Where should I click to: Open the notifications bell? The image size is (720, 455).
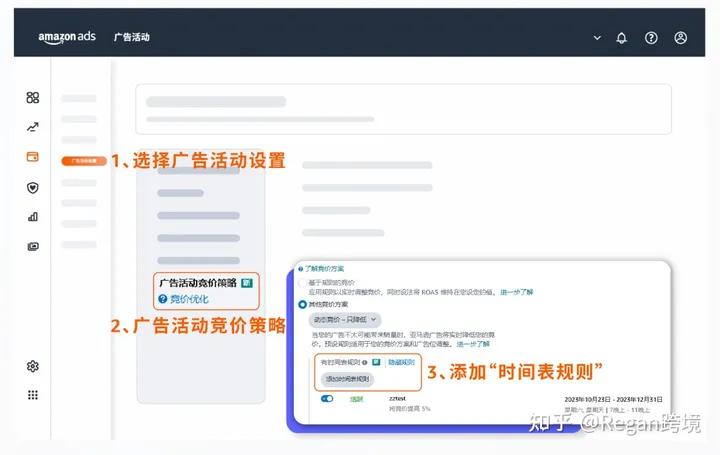[621, 38]
